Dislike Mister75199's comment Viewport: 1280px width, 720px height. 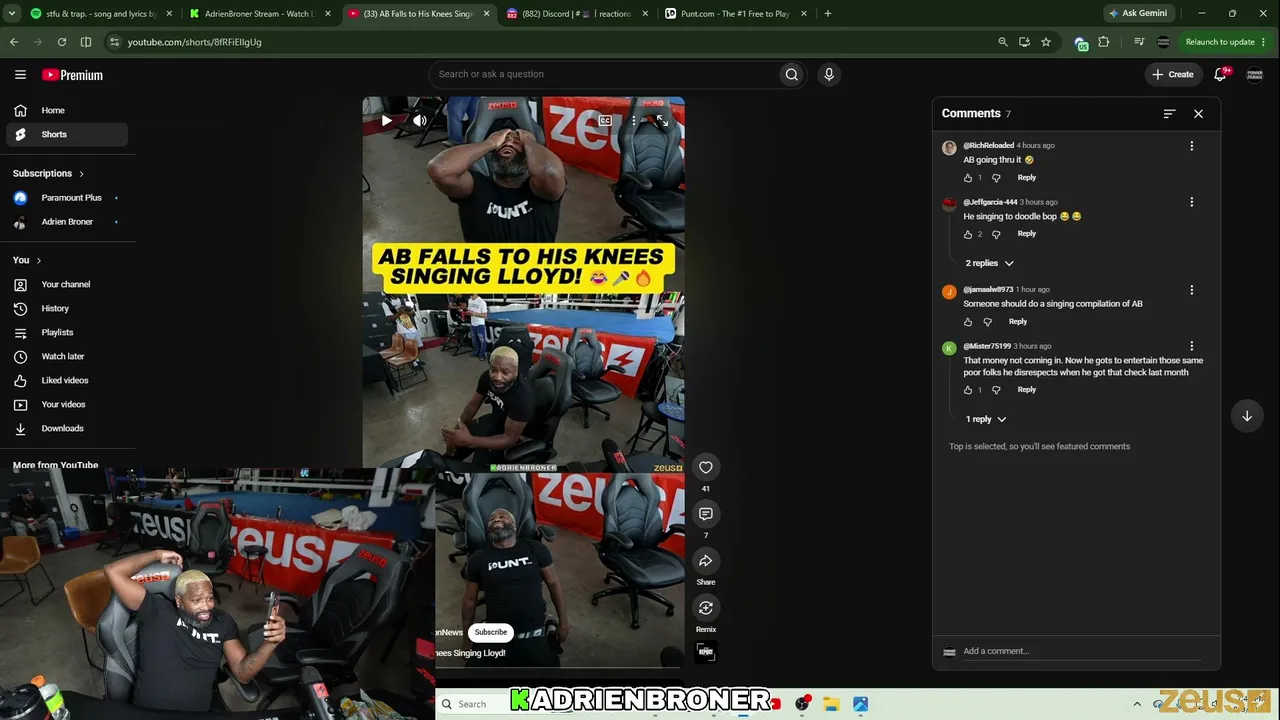(996, 390)
